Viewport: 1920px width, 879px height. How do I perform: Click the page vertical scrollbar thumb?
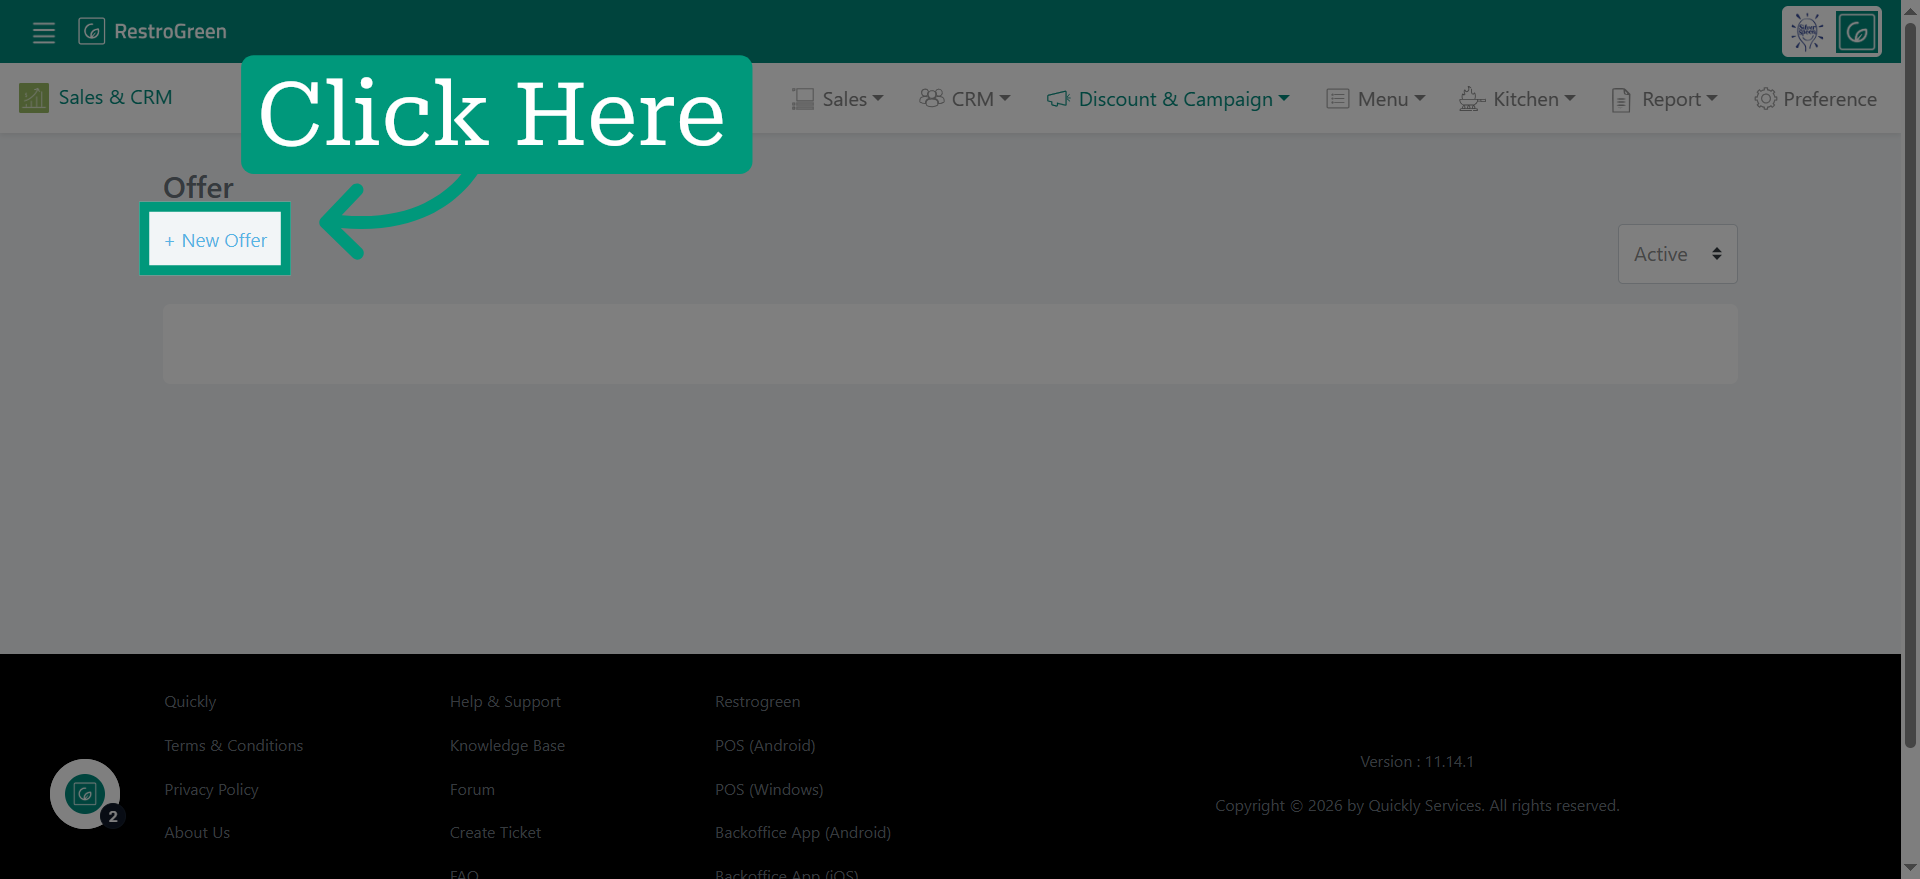pyautogui.click(x=1910, y=385)
